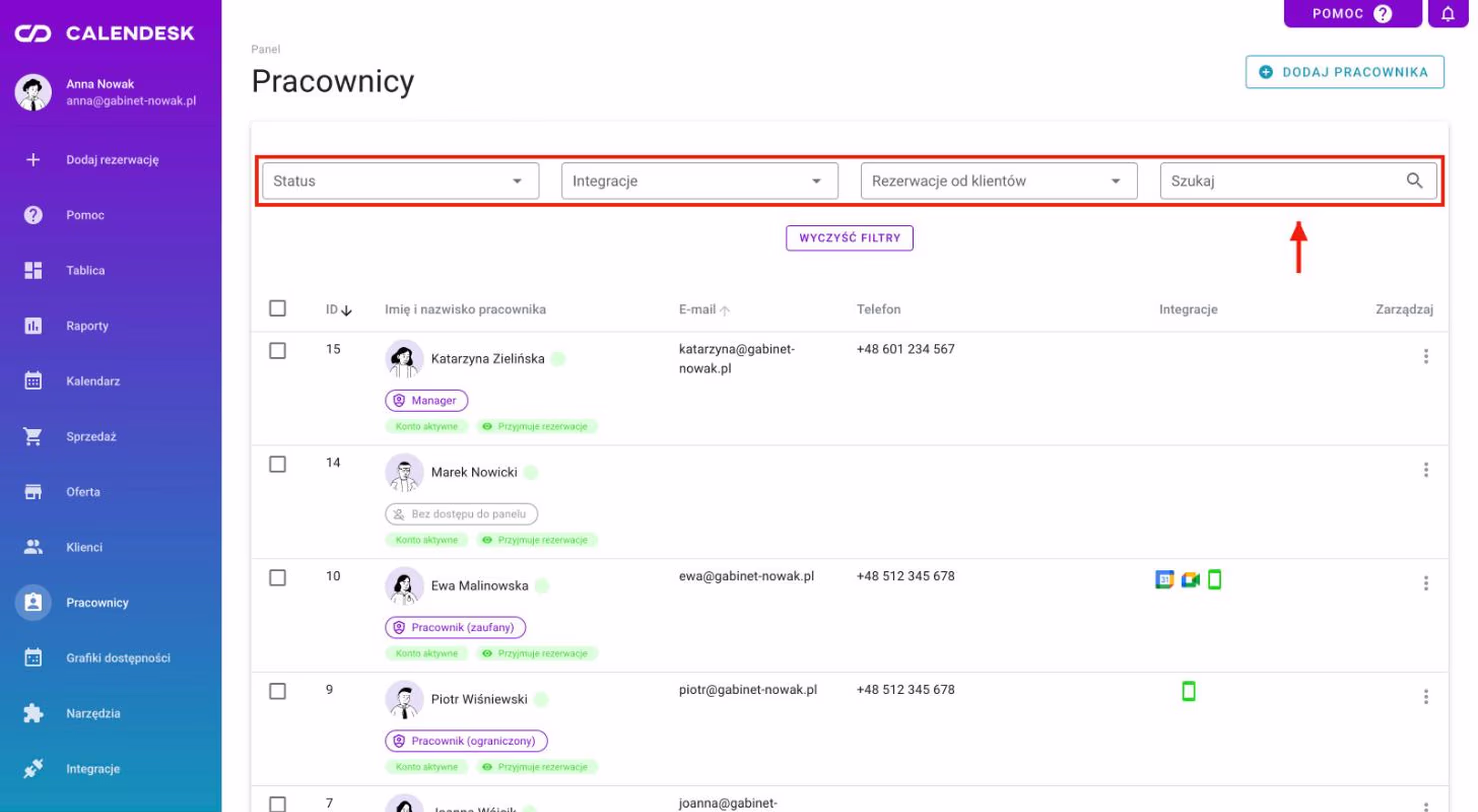Screen dimensions: 1478x812
Task: Click Google Meet icon in Ewa Malinowska row
Action: click(1190, 579)
